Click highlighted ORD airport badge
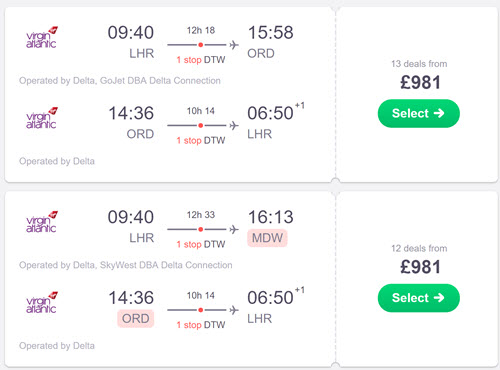Screen dimensions: 500x370 (x=136, y=319)
